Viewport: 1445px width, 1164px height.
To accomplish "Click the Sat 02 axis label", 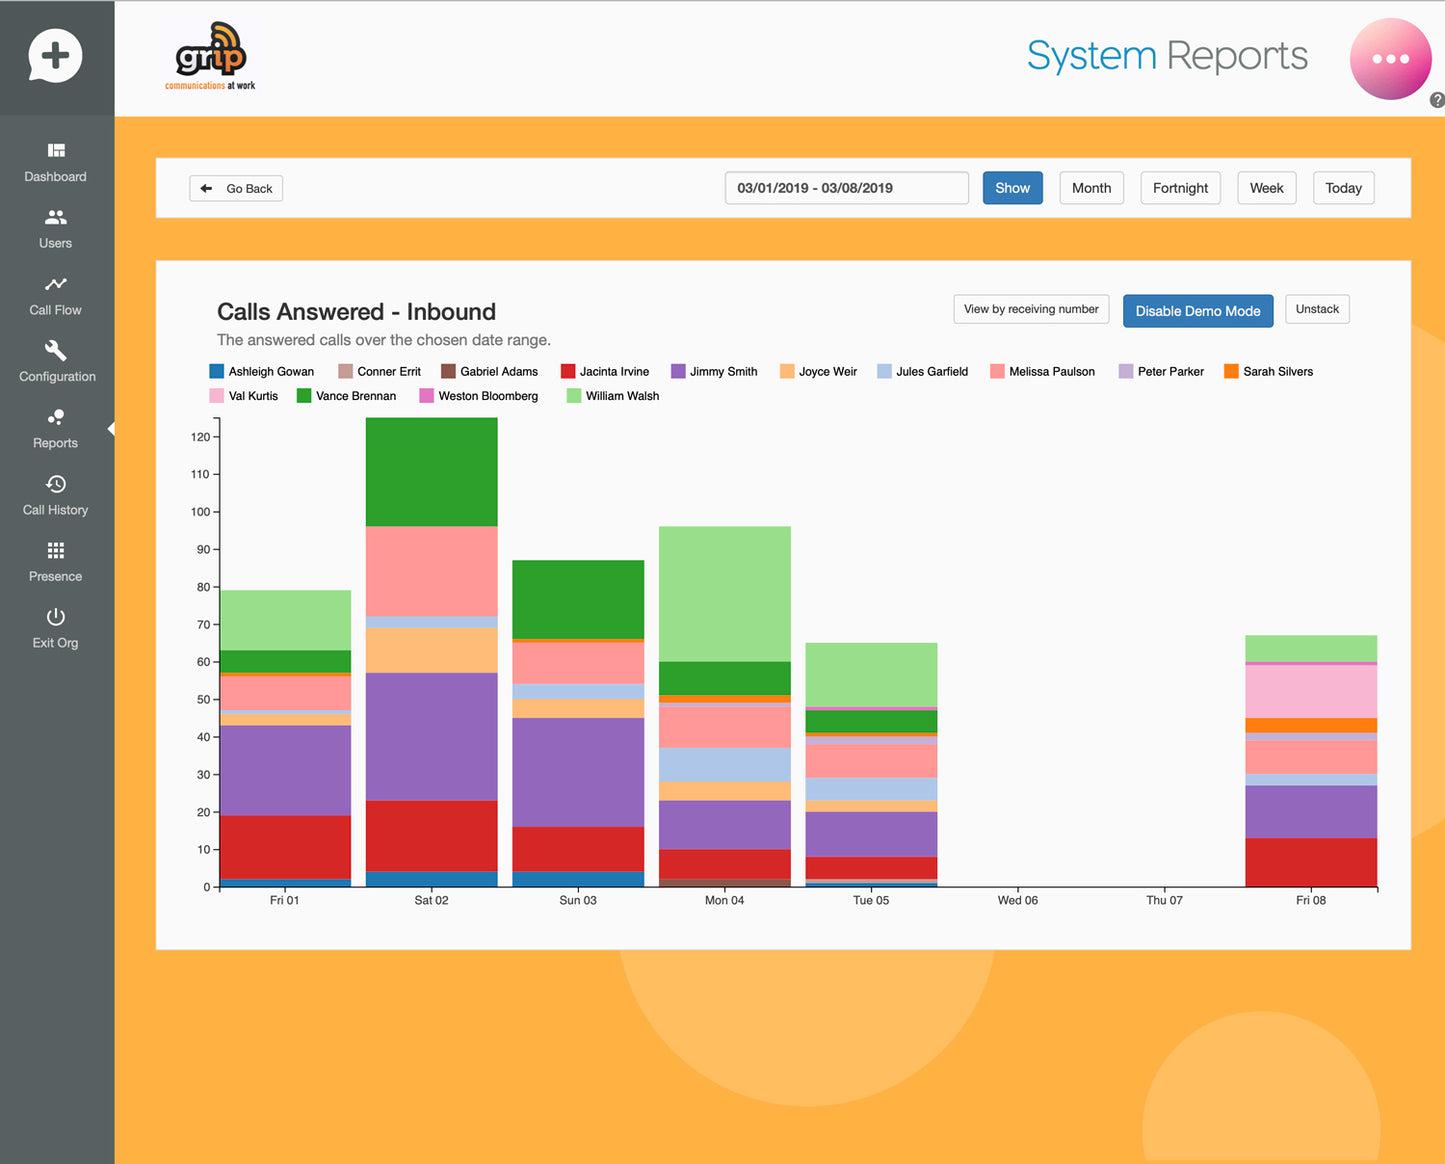I will click(431, 900).
